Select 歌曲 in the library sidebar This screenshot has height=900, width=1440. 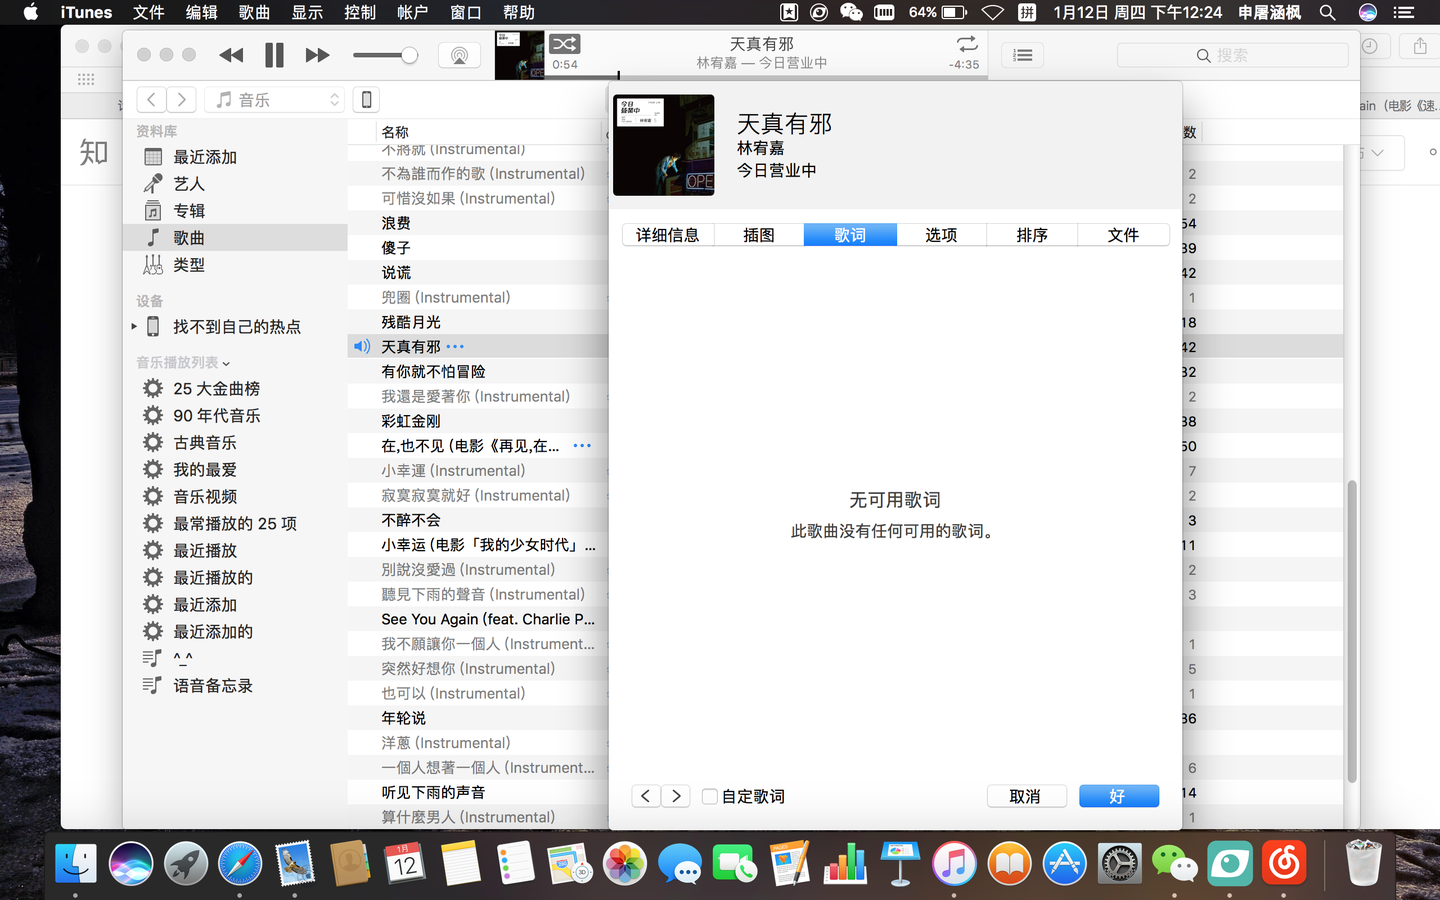pos(236,238)
